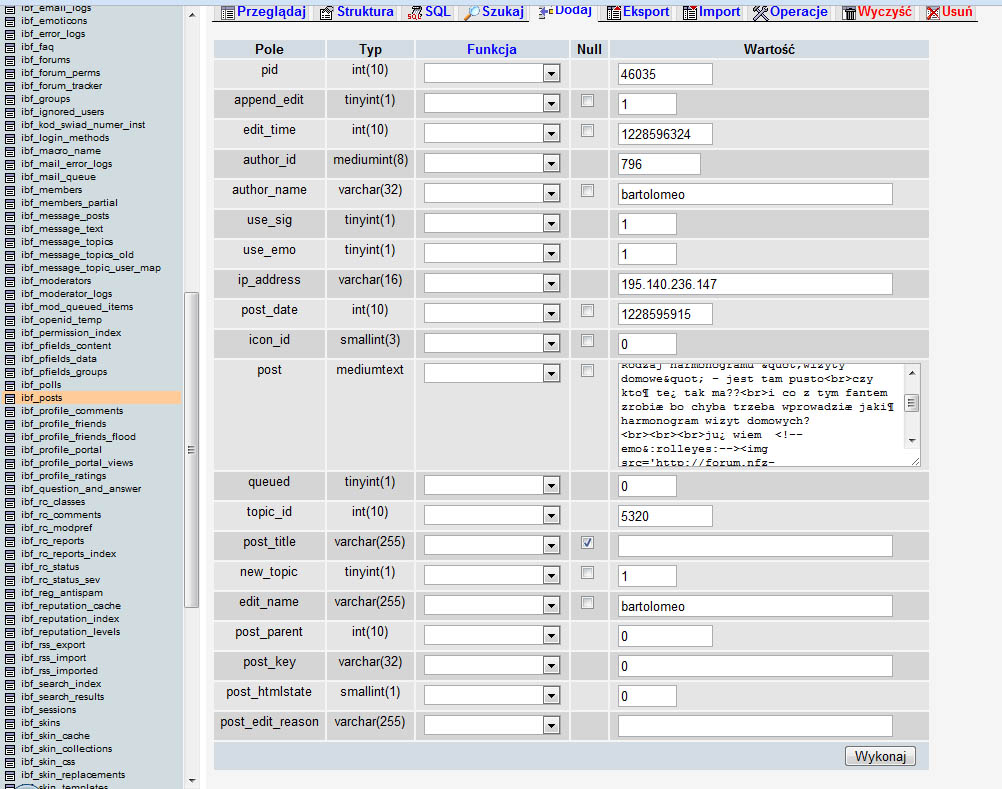This screenshot has width=1002, height=789.
Task: Click the Przeglądaj (browse) tab icon
Action: tap(227, 13)
